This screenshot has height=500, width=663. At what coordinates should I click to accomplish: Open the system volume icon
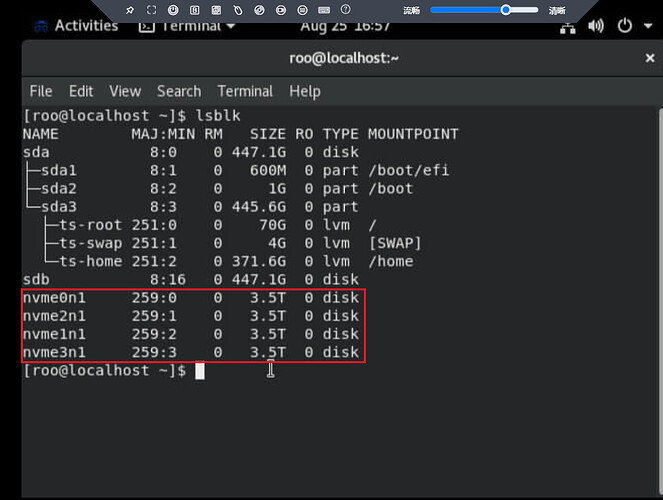tap(597, 26)
